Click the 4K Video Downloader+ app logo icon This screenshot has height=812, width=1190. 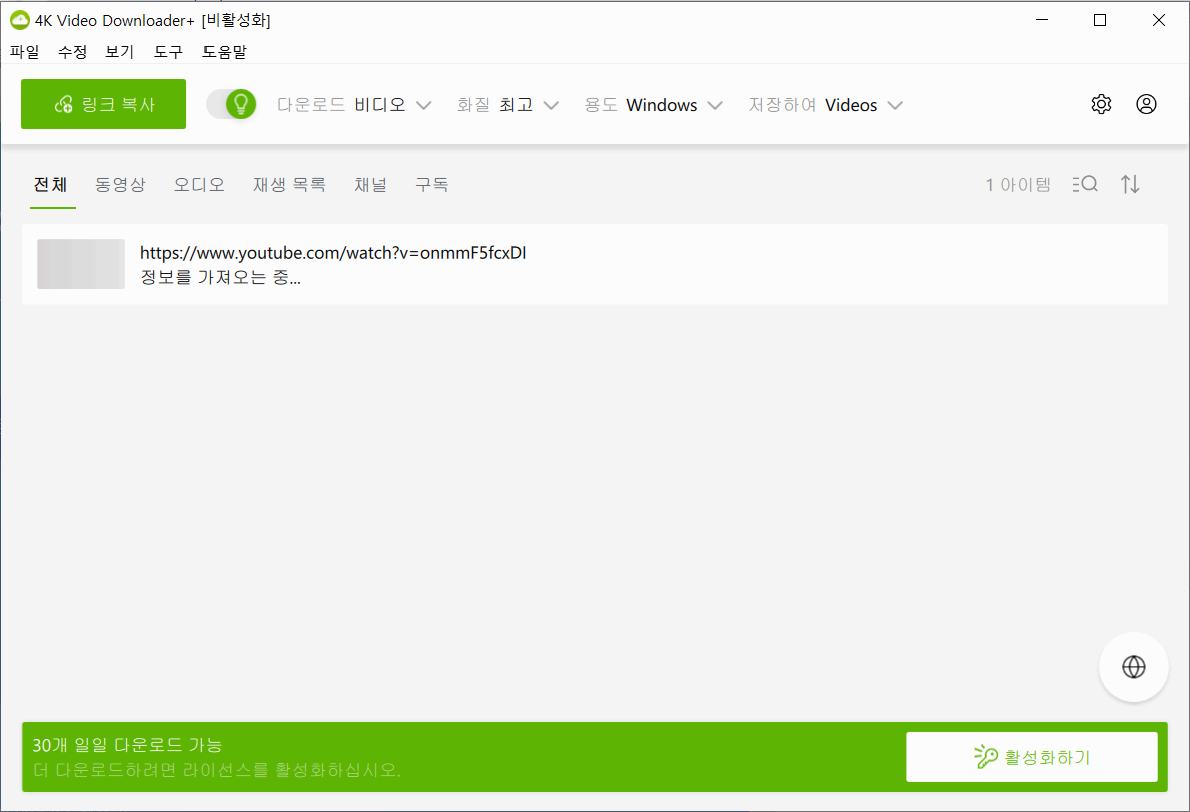[x=20, y=20]
